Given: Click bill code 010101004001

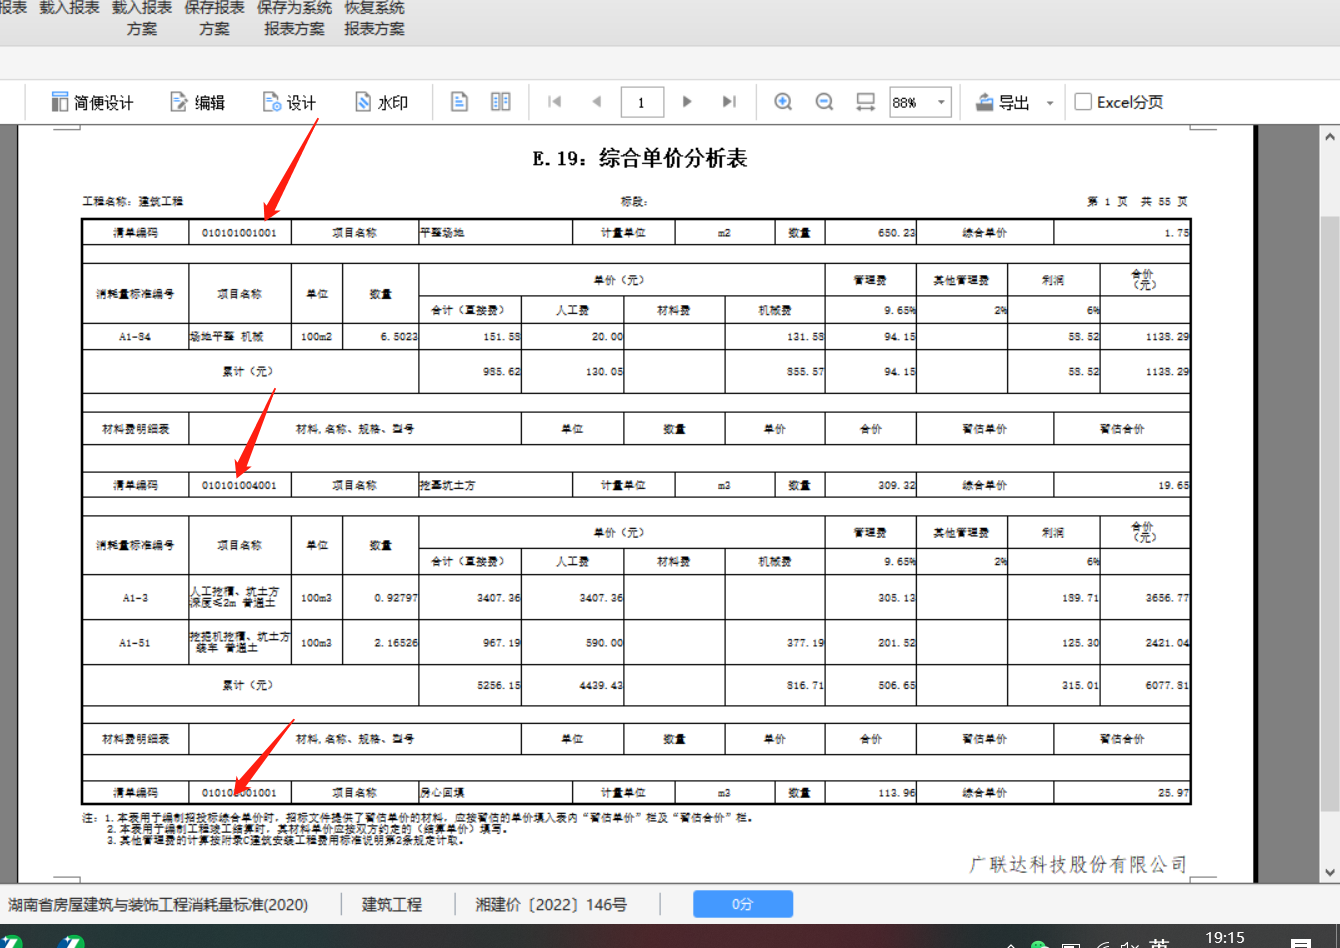Looking at the screenshot, I should tap(239, 485).
